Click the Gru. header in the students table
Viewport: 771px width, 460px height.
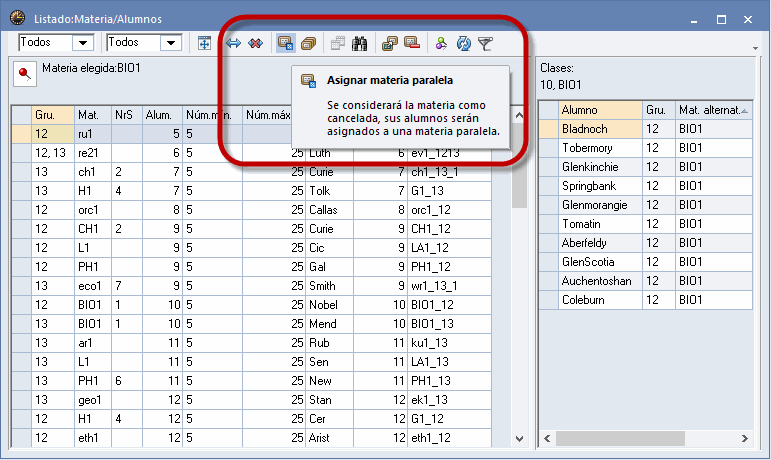[658, 110]
